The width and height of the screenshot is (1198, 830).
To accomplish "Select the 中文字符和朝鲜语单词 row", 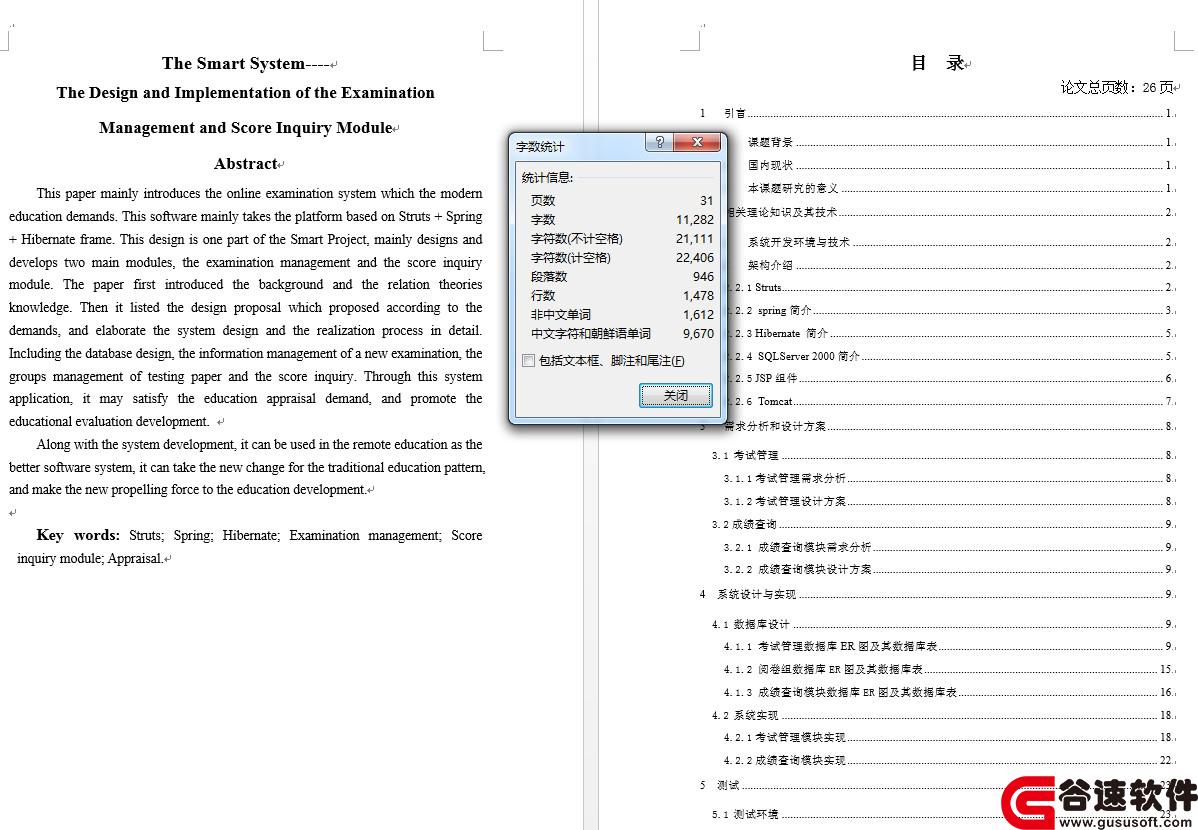I will coord(621,334).
